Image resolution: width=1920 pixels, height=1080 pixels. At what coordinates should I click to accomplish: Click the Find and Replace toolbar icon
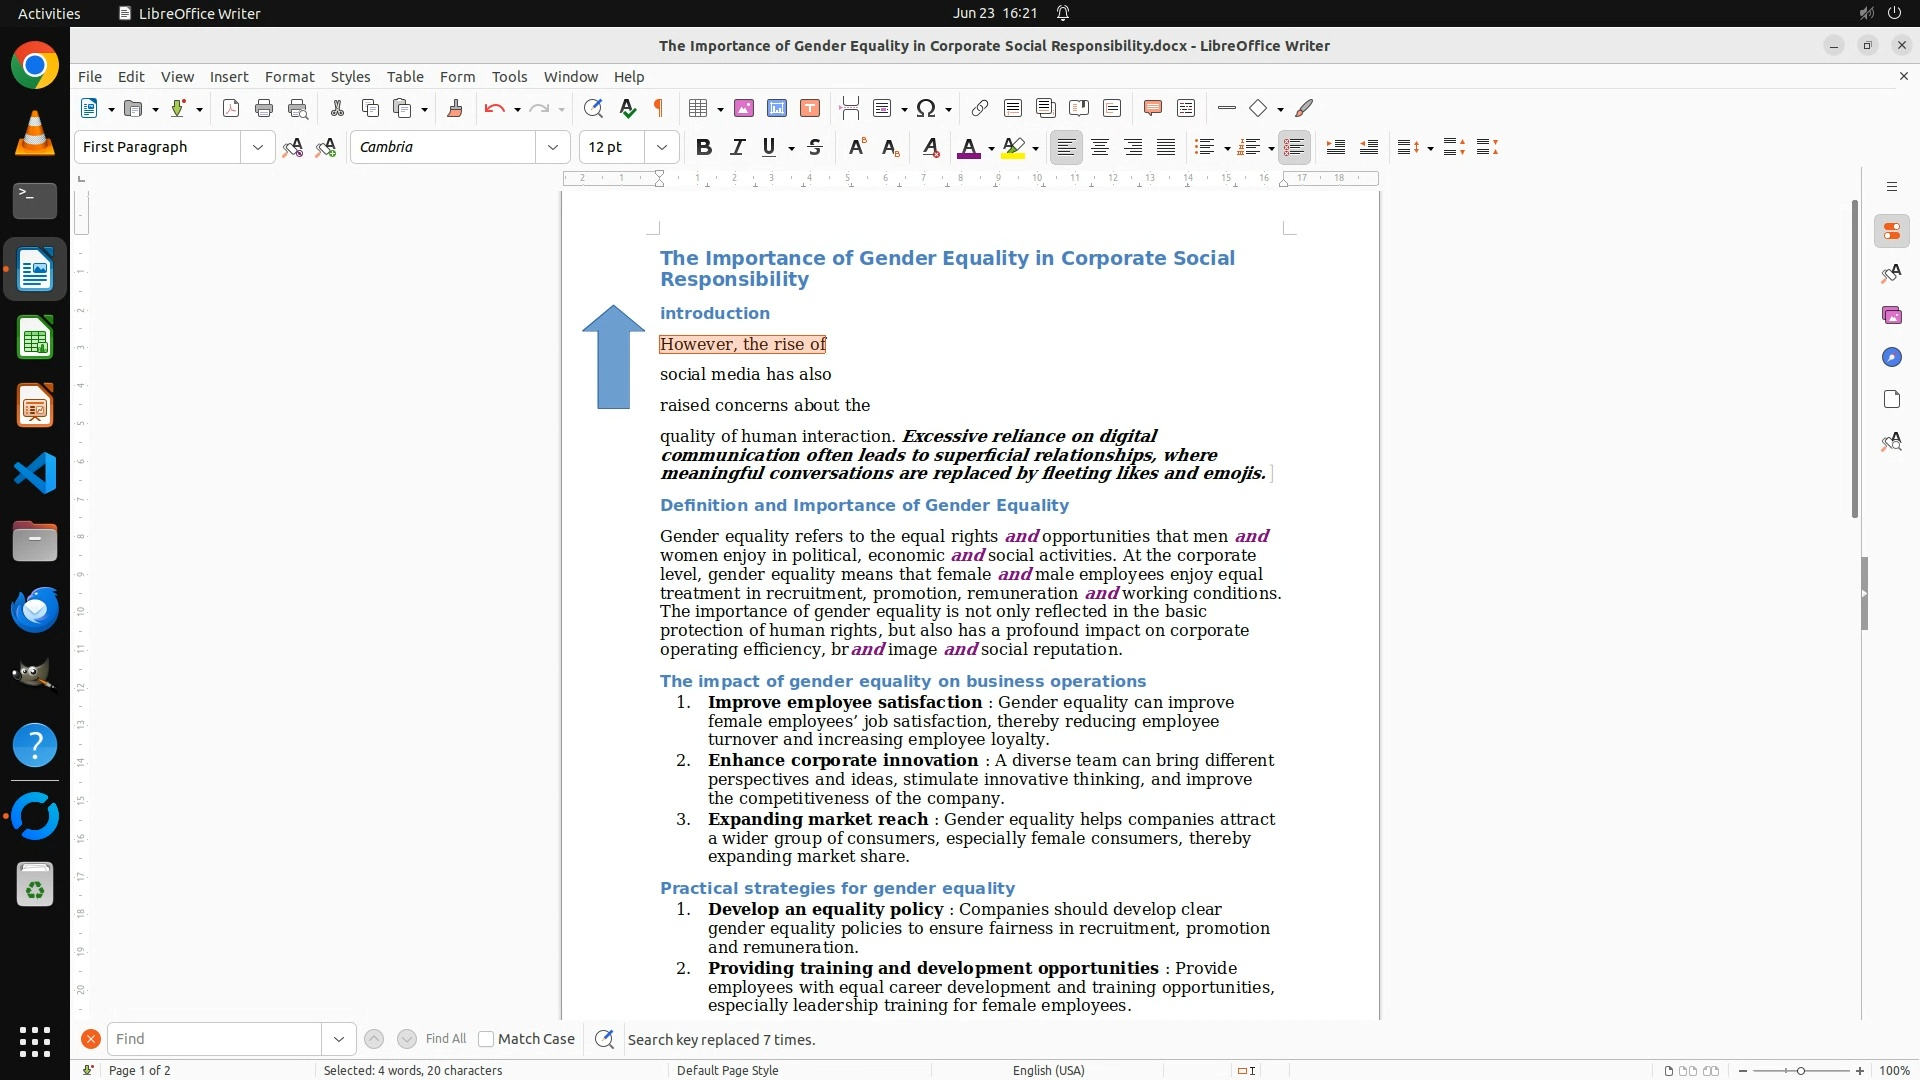[593, 108]
